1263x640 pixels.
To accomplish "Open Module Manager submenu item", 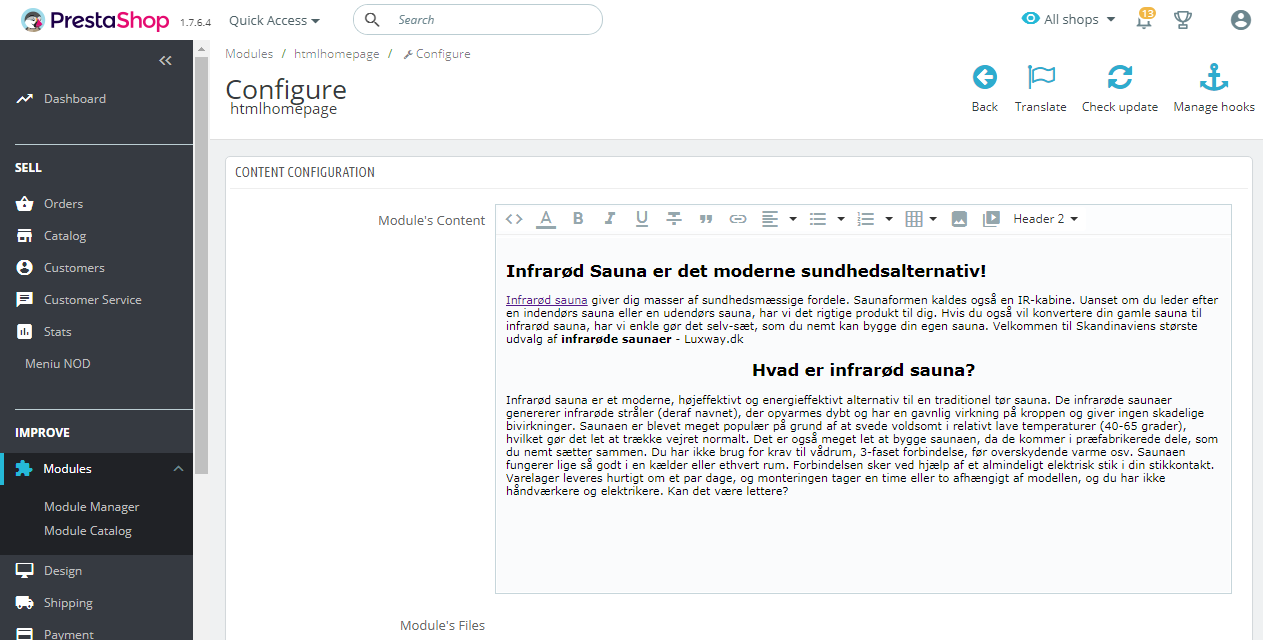I will (x=92, y=507).
